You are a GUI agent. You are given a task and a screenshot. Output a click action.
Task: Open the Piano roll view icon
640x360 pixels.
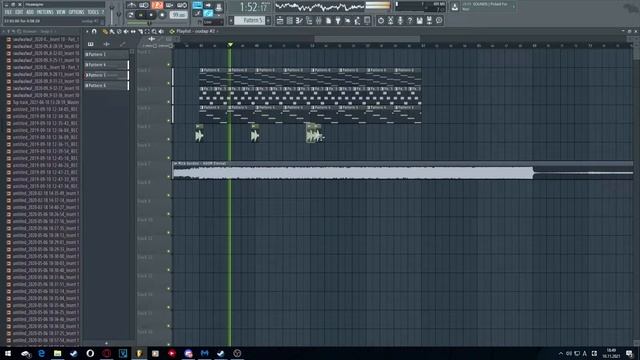tap(299, 20)
